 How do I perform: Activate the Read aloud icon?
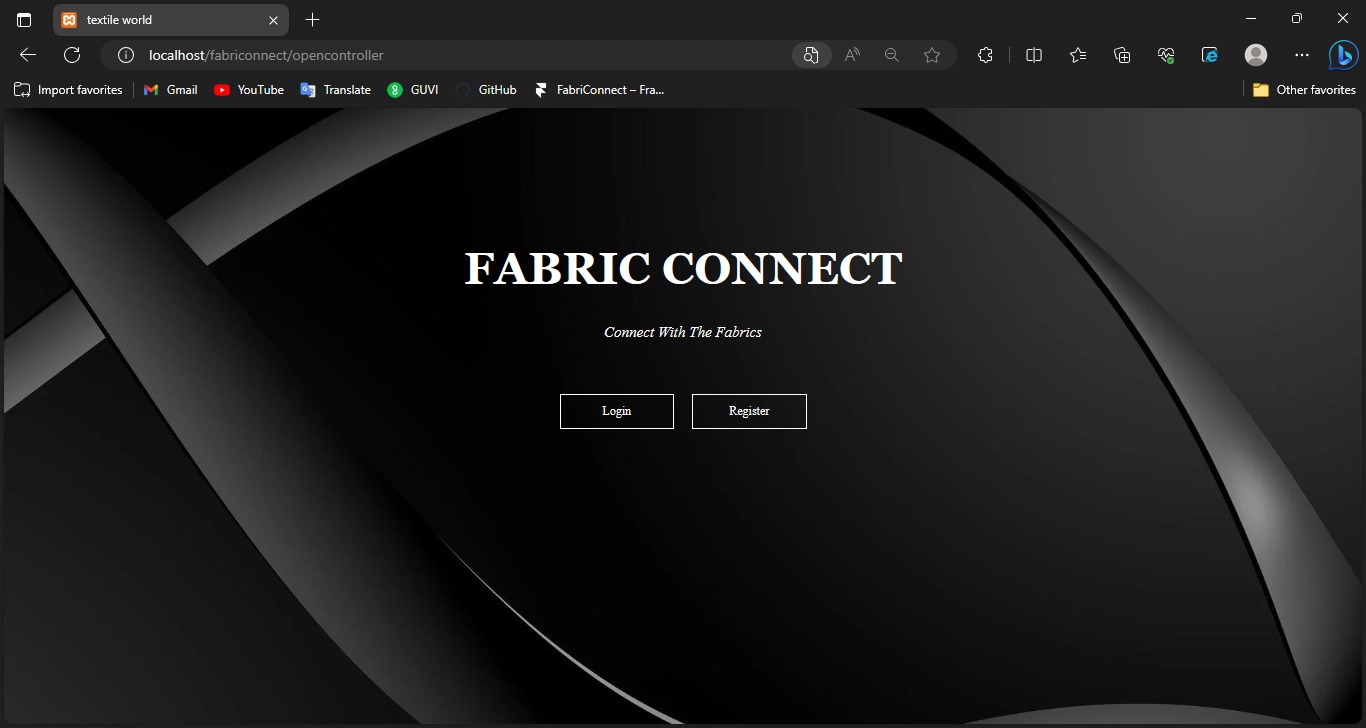tap(852, 55)
